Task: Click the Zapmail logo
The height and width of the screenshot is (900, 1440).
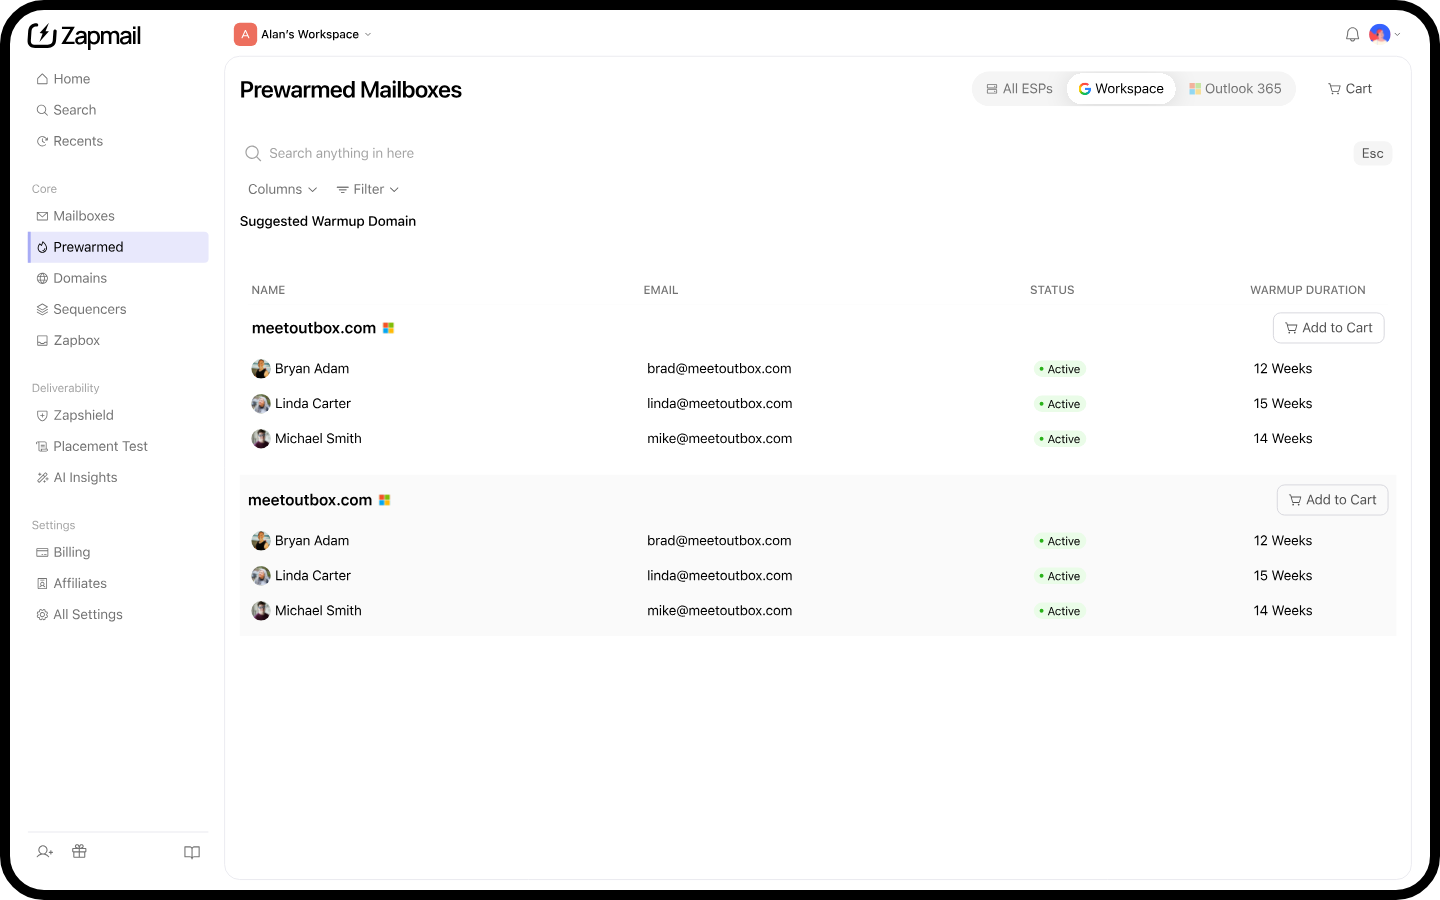Action: 84,36
